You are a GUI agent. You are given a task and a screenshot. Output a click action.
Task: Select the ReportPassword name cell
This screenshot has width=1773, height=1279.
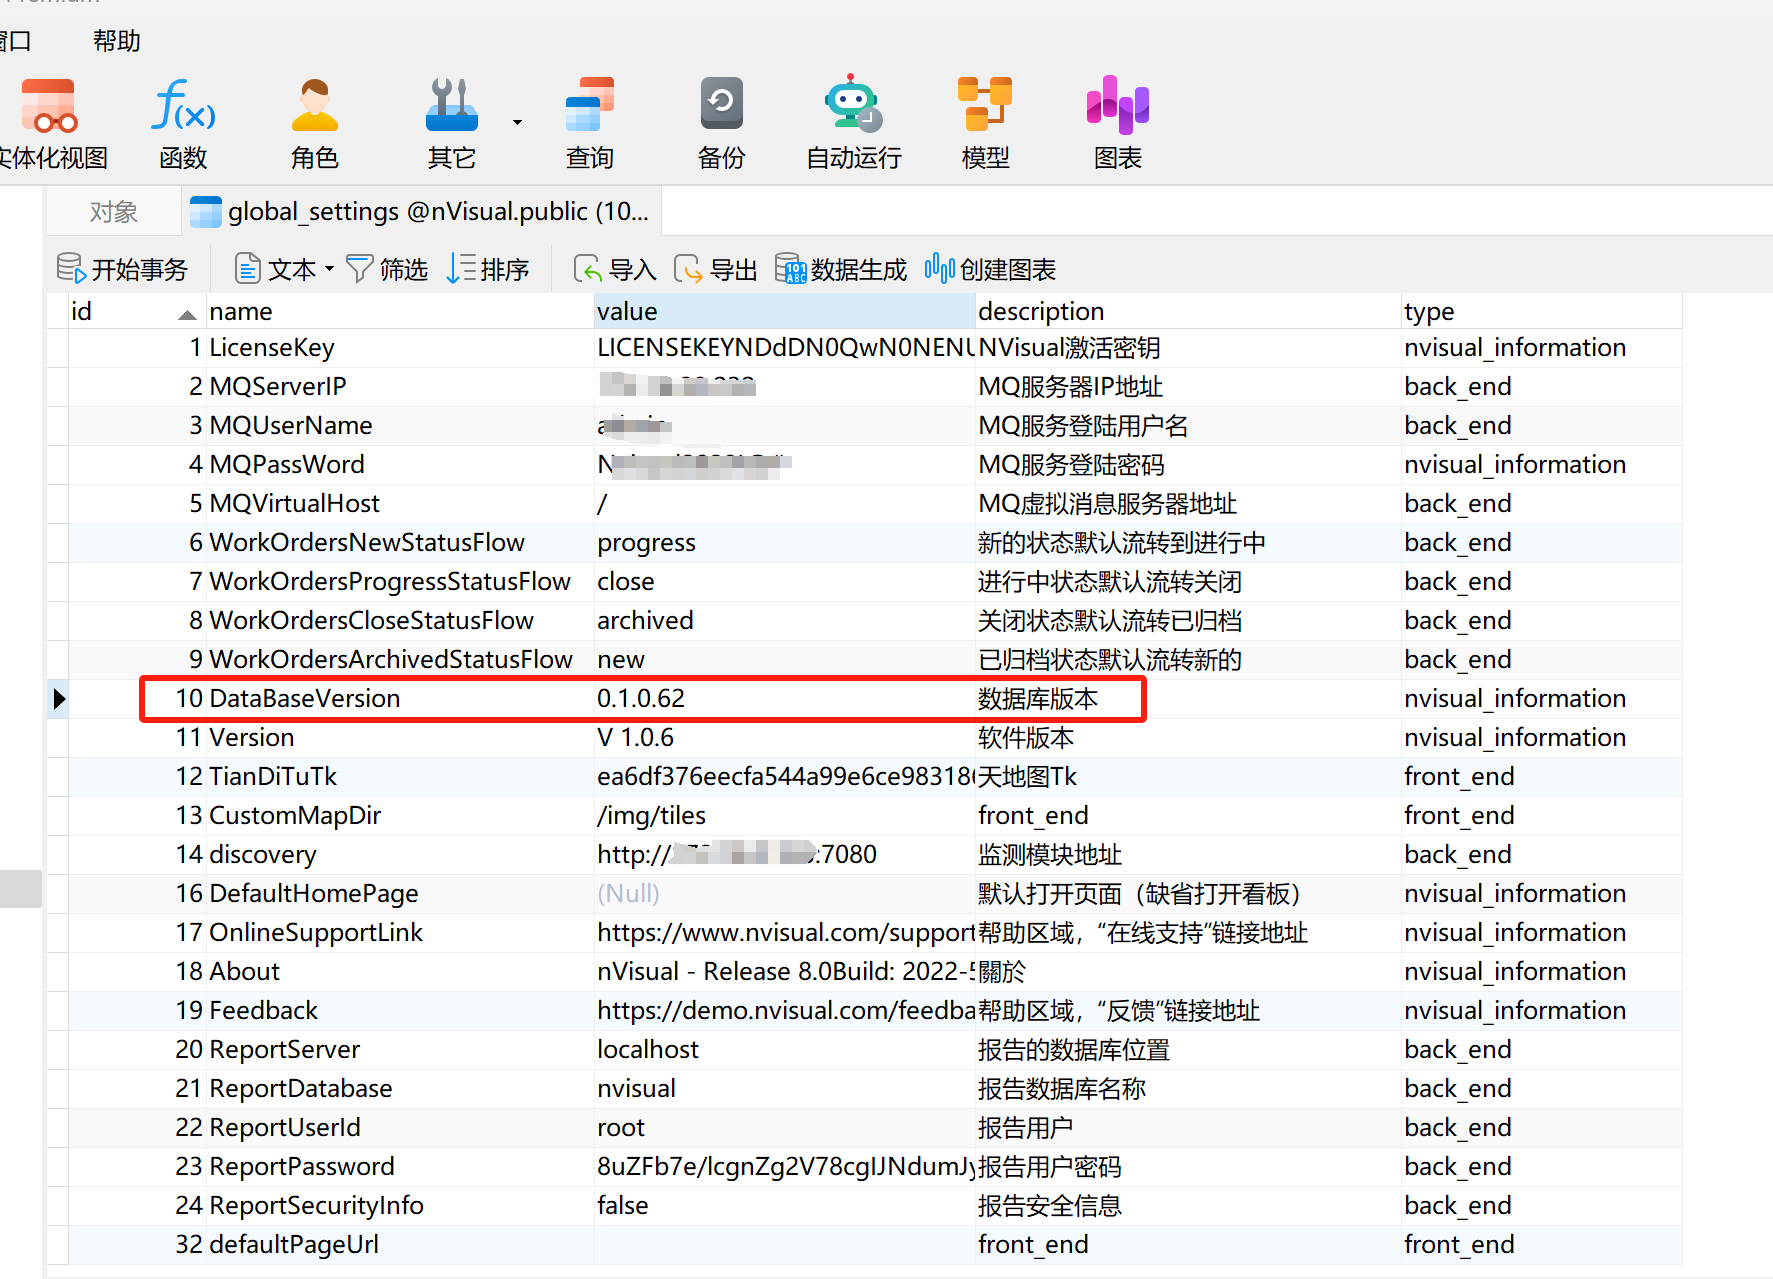[x=400, y=1167]
